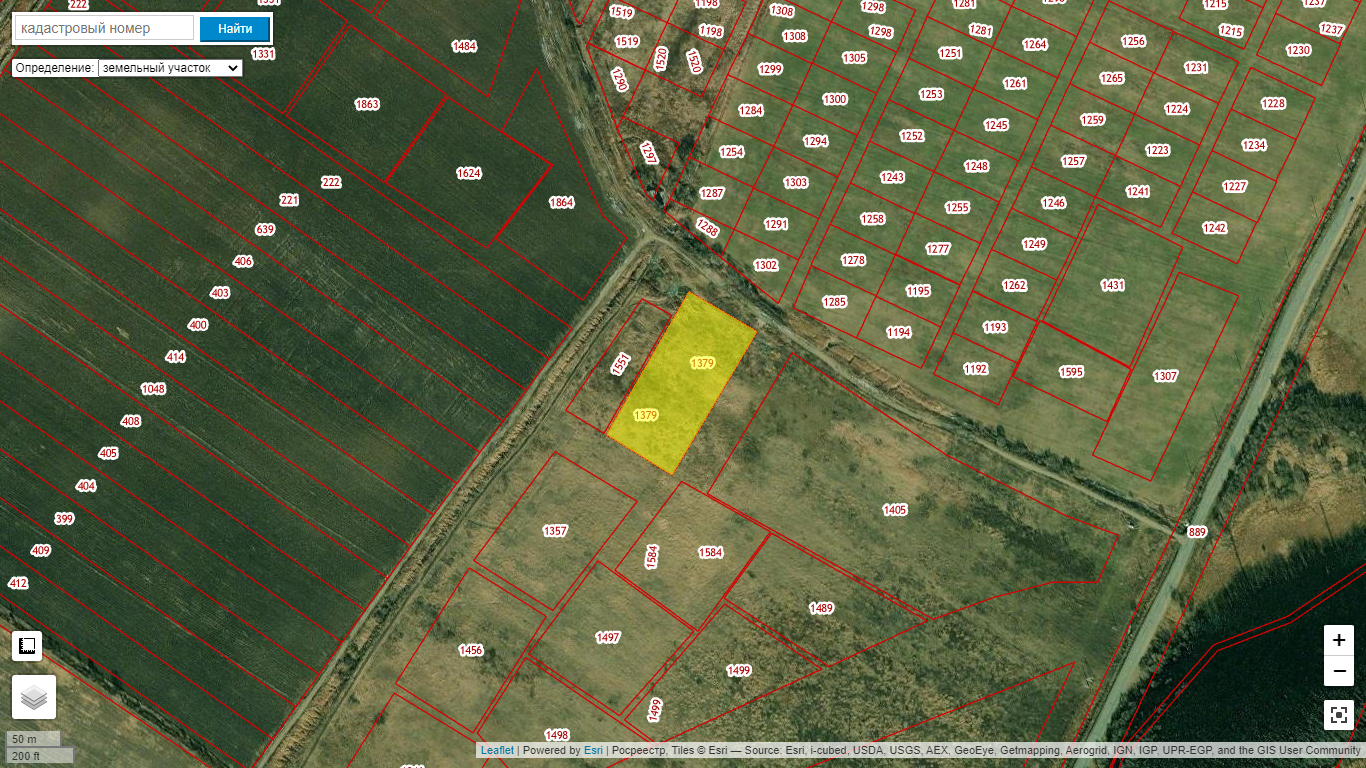1366x768 pixels.
Task: Select parcel labeled 1864
Action: (x=562, y=202)
